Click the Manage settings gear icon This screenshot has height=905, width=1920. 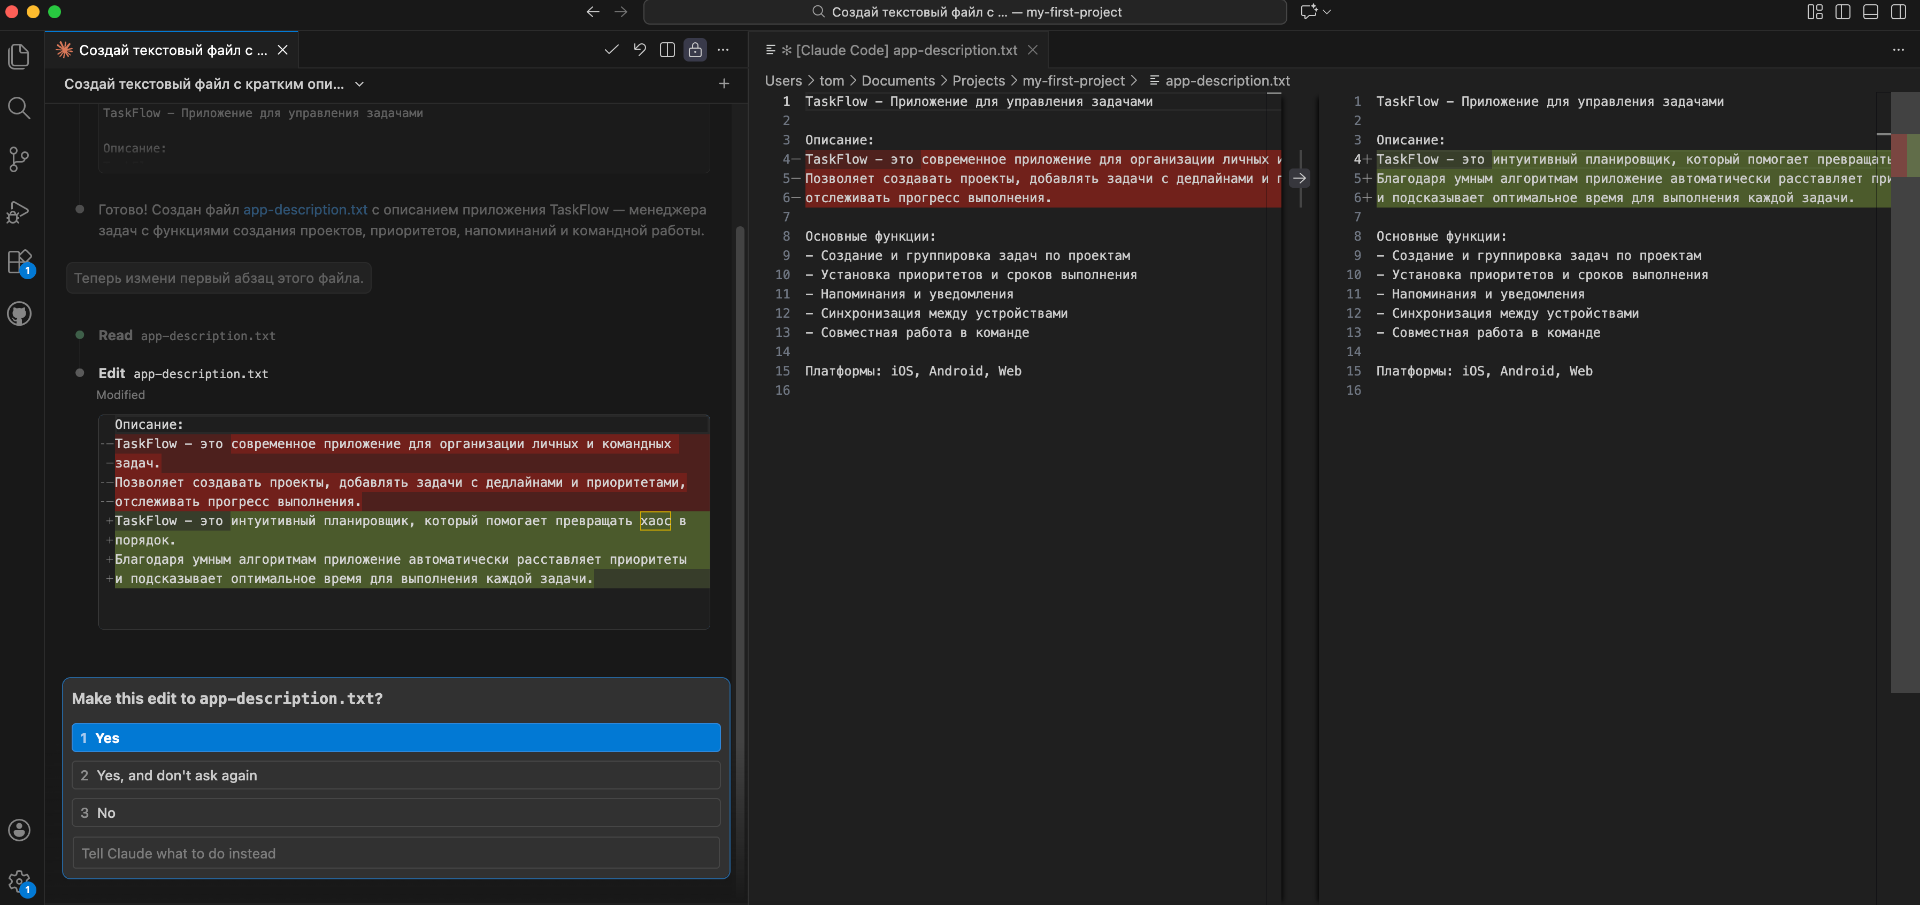click(x=19, y=882)
